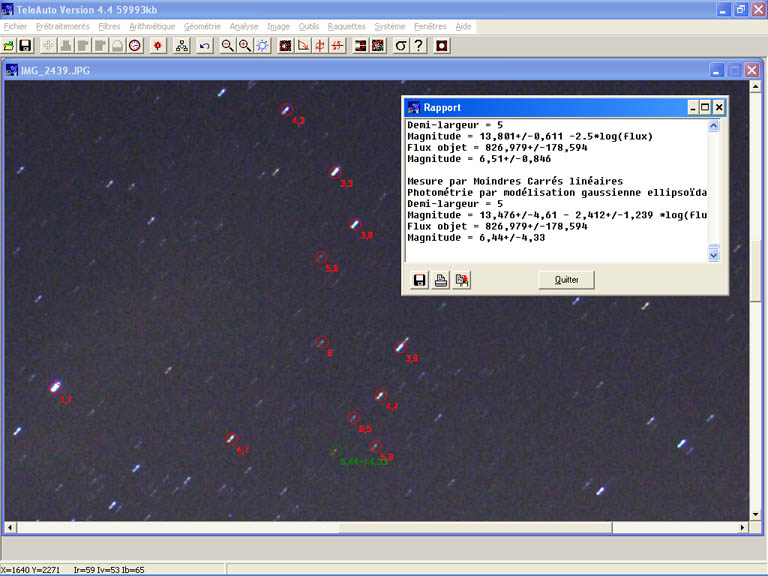This screenshot has width=768, height=576.
Task: Save the report using Rapport floppy icon
Action: pyautogui.click(x=419, y=280)
